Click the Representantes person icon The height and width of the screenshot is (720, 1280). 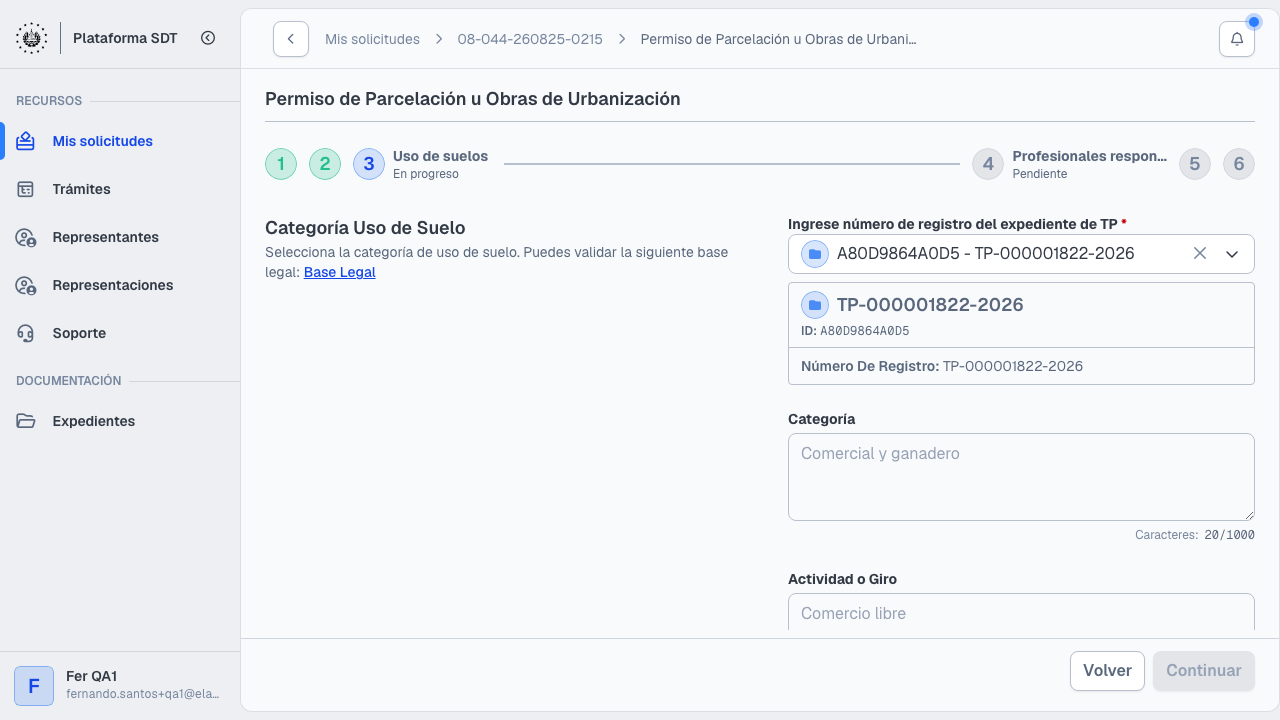26,237
